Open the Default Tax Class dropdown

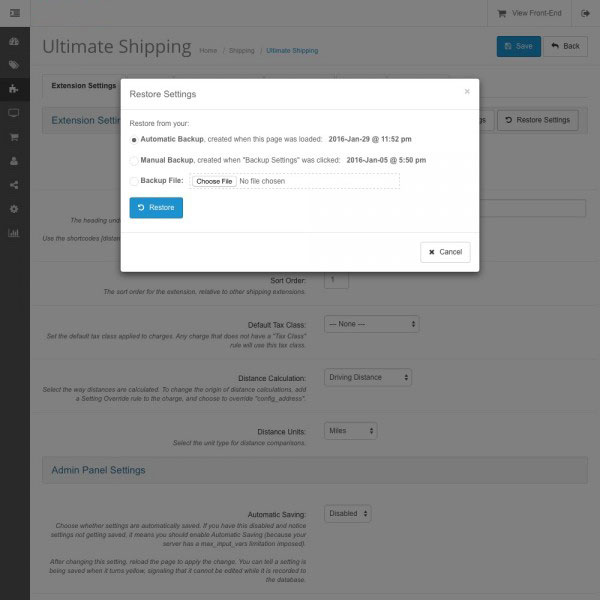pos(371,324)
